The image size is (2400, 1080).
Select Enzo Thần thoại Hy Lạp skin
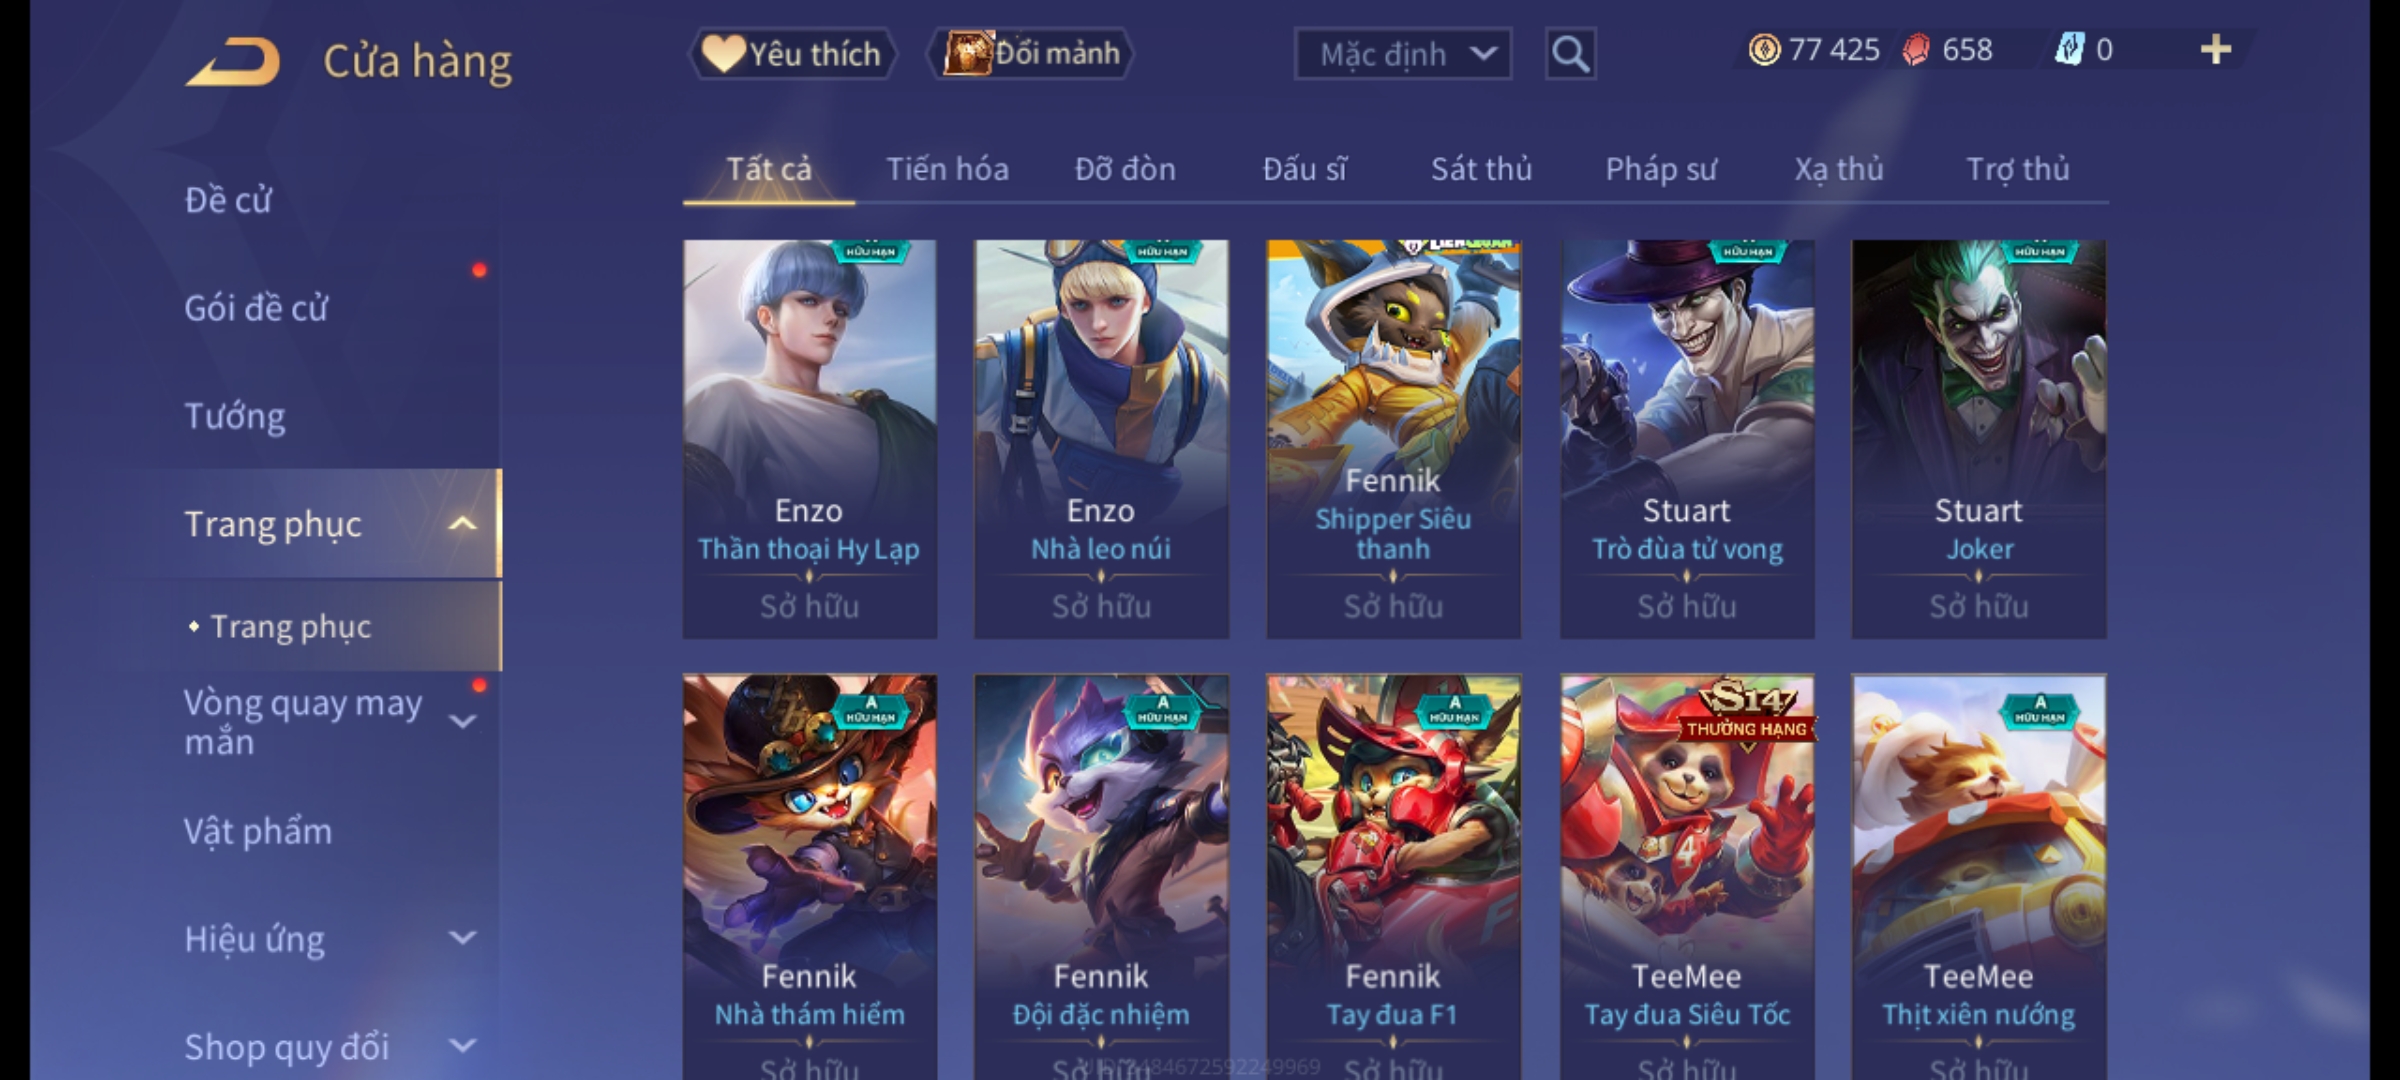pos(810,439)
